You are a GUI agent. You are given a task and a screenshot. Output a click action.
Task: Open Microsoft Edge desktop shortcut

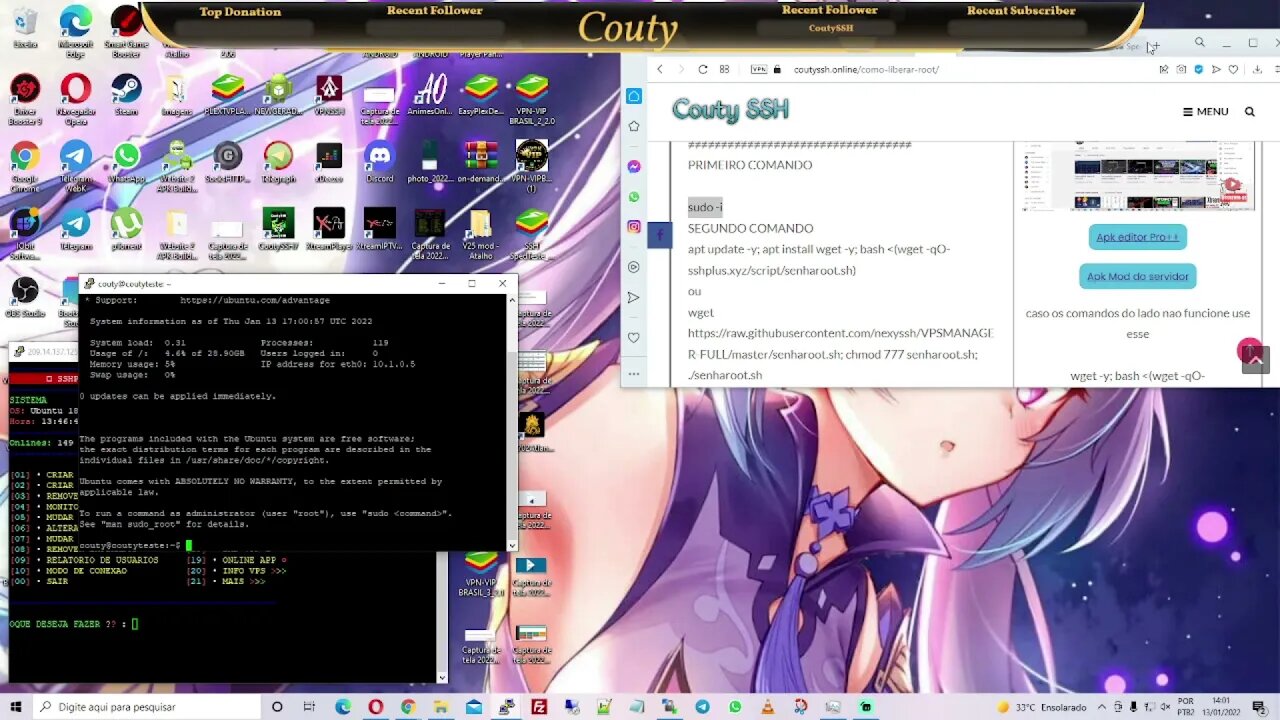tap(75, 27)
